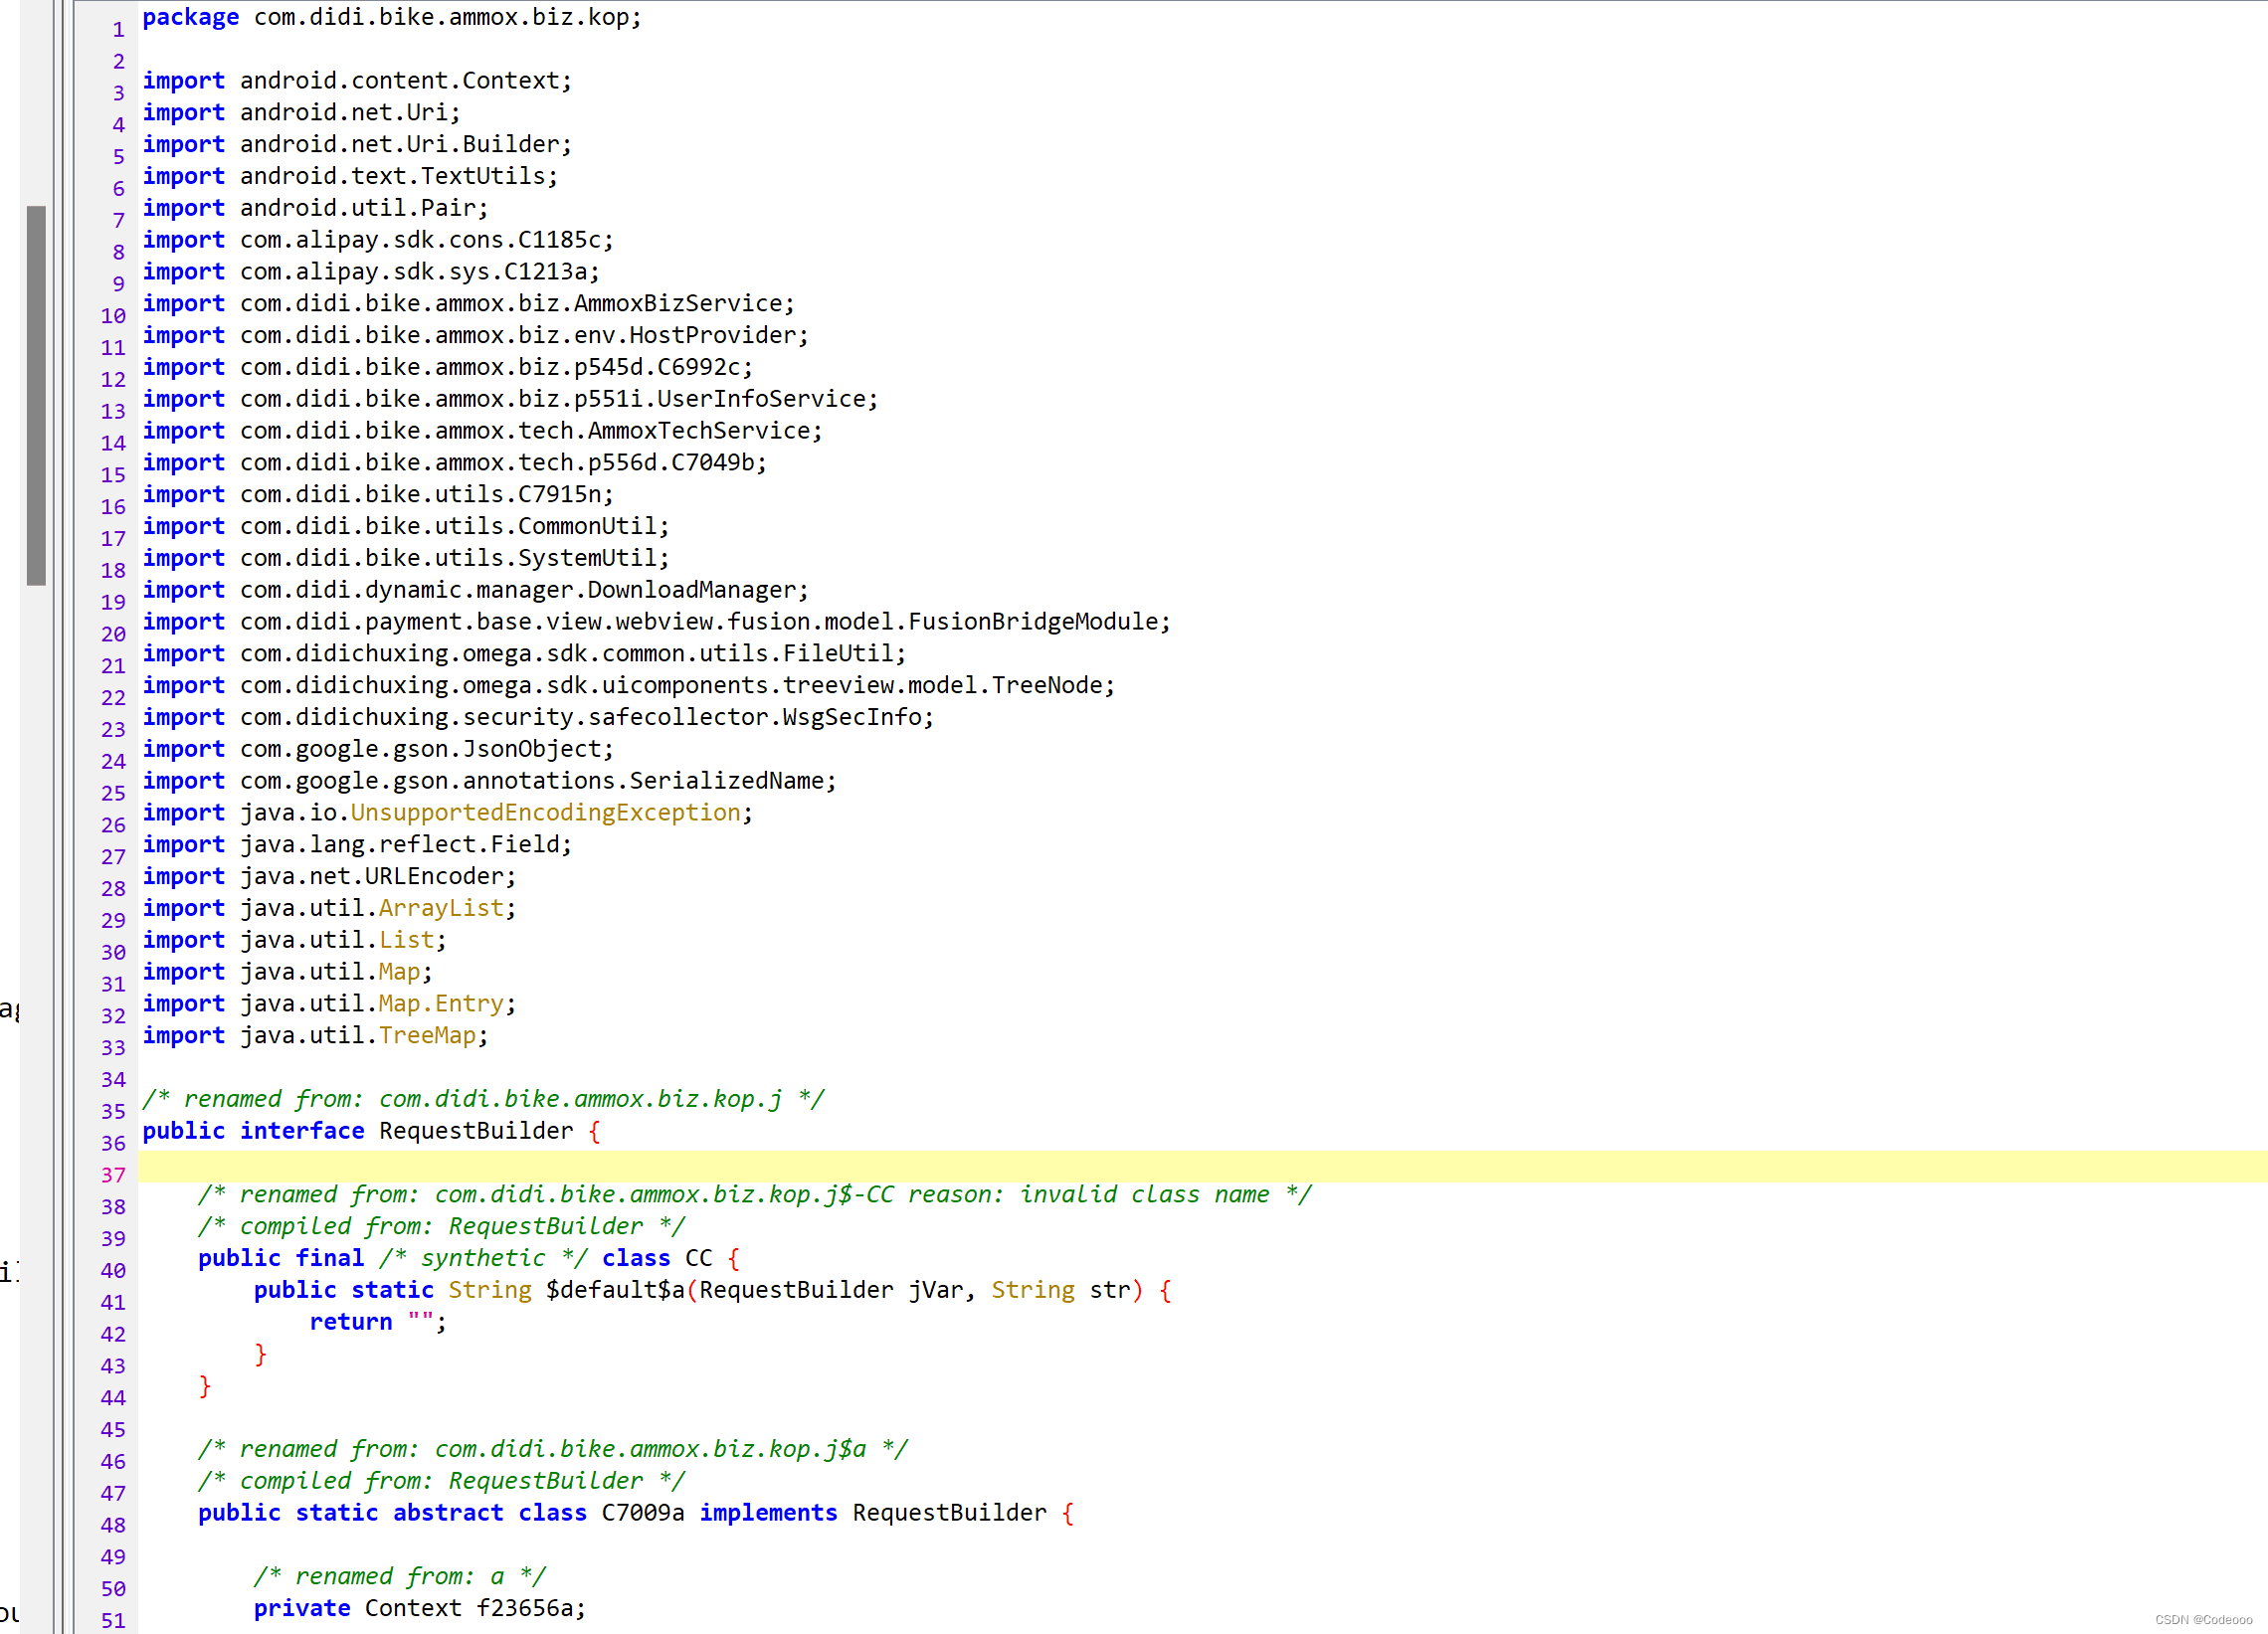Click HostProvider in the import line
The width and height of the screenshot is (2268, 1634).
[712, 335]
